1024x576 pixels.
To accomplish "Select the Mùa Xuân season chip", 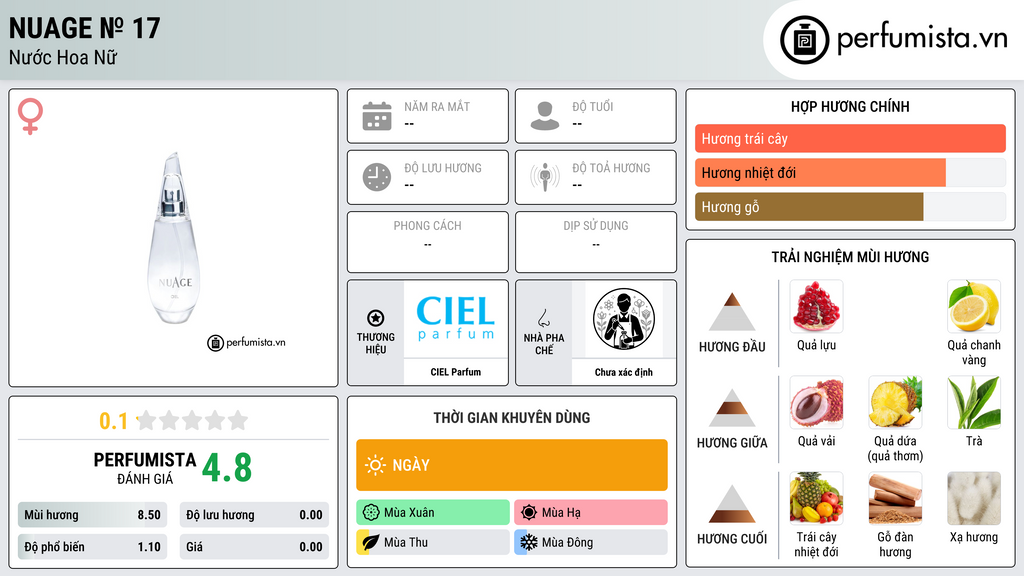I will pos(433,512).
